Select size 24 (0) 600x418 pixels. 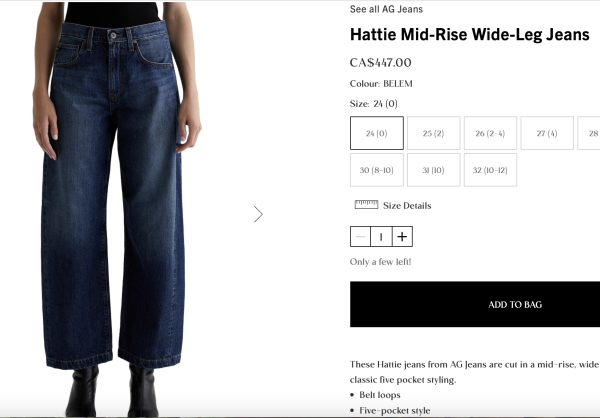click(x=377, y=133)
